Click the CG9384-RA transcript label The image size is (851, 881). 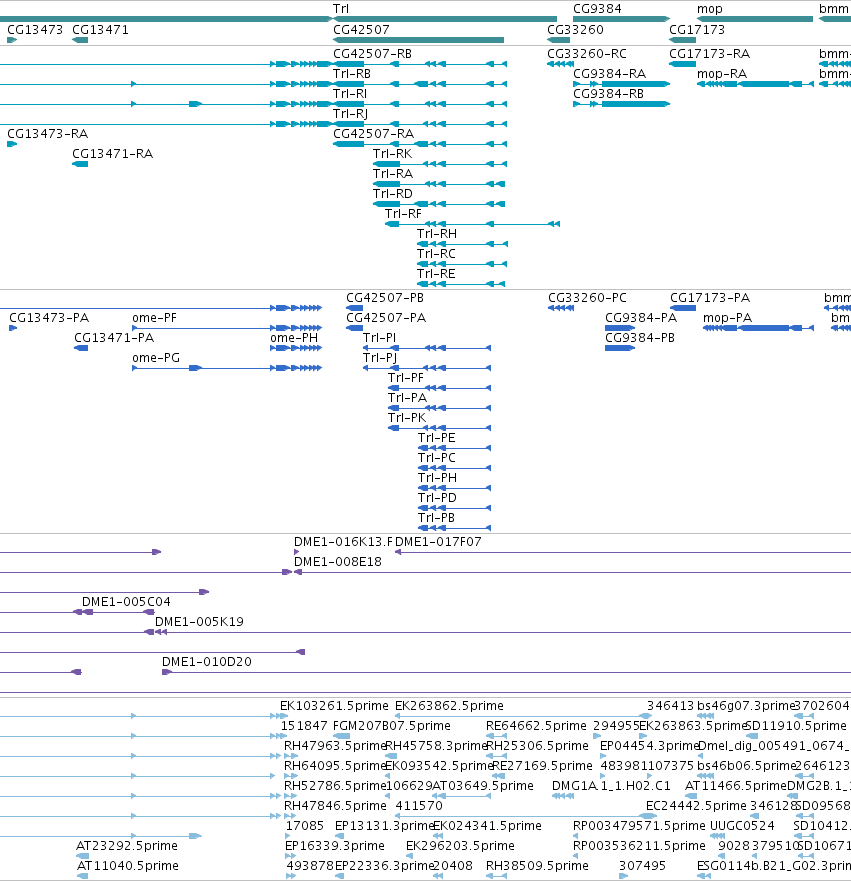pos(609,74)
